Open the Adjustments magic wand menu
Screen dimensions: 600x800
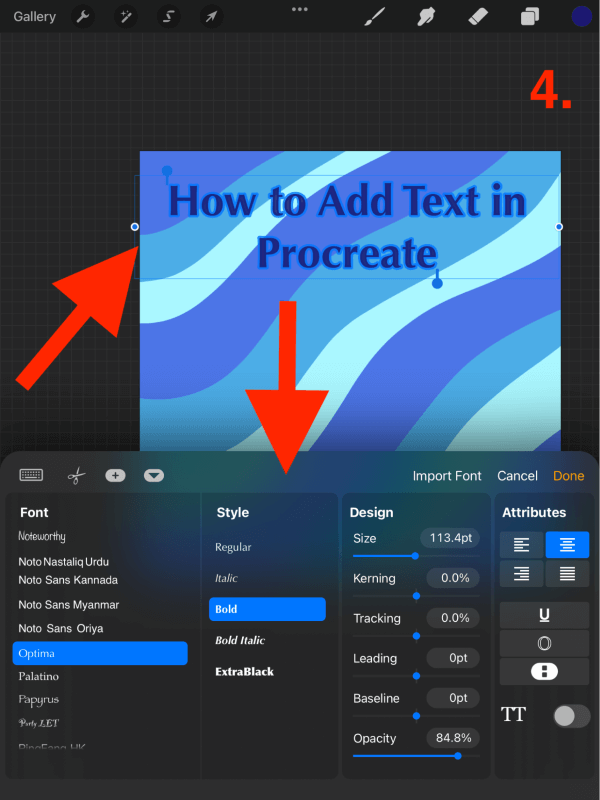(126, 17)
